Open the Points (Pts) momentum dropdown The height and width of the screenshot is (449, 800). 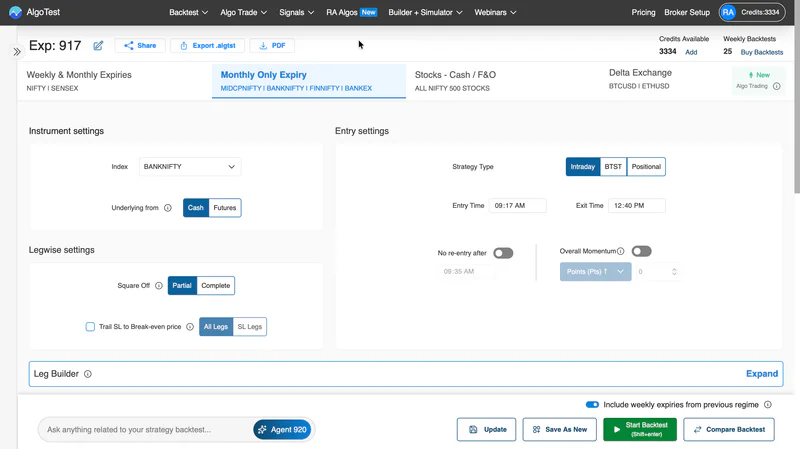tap(595, 271)
